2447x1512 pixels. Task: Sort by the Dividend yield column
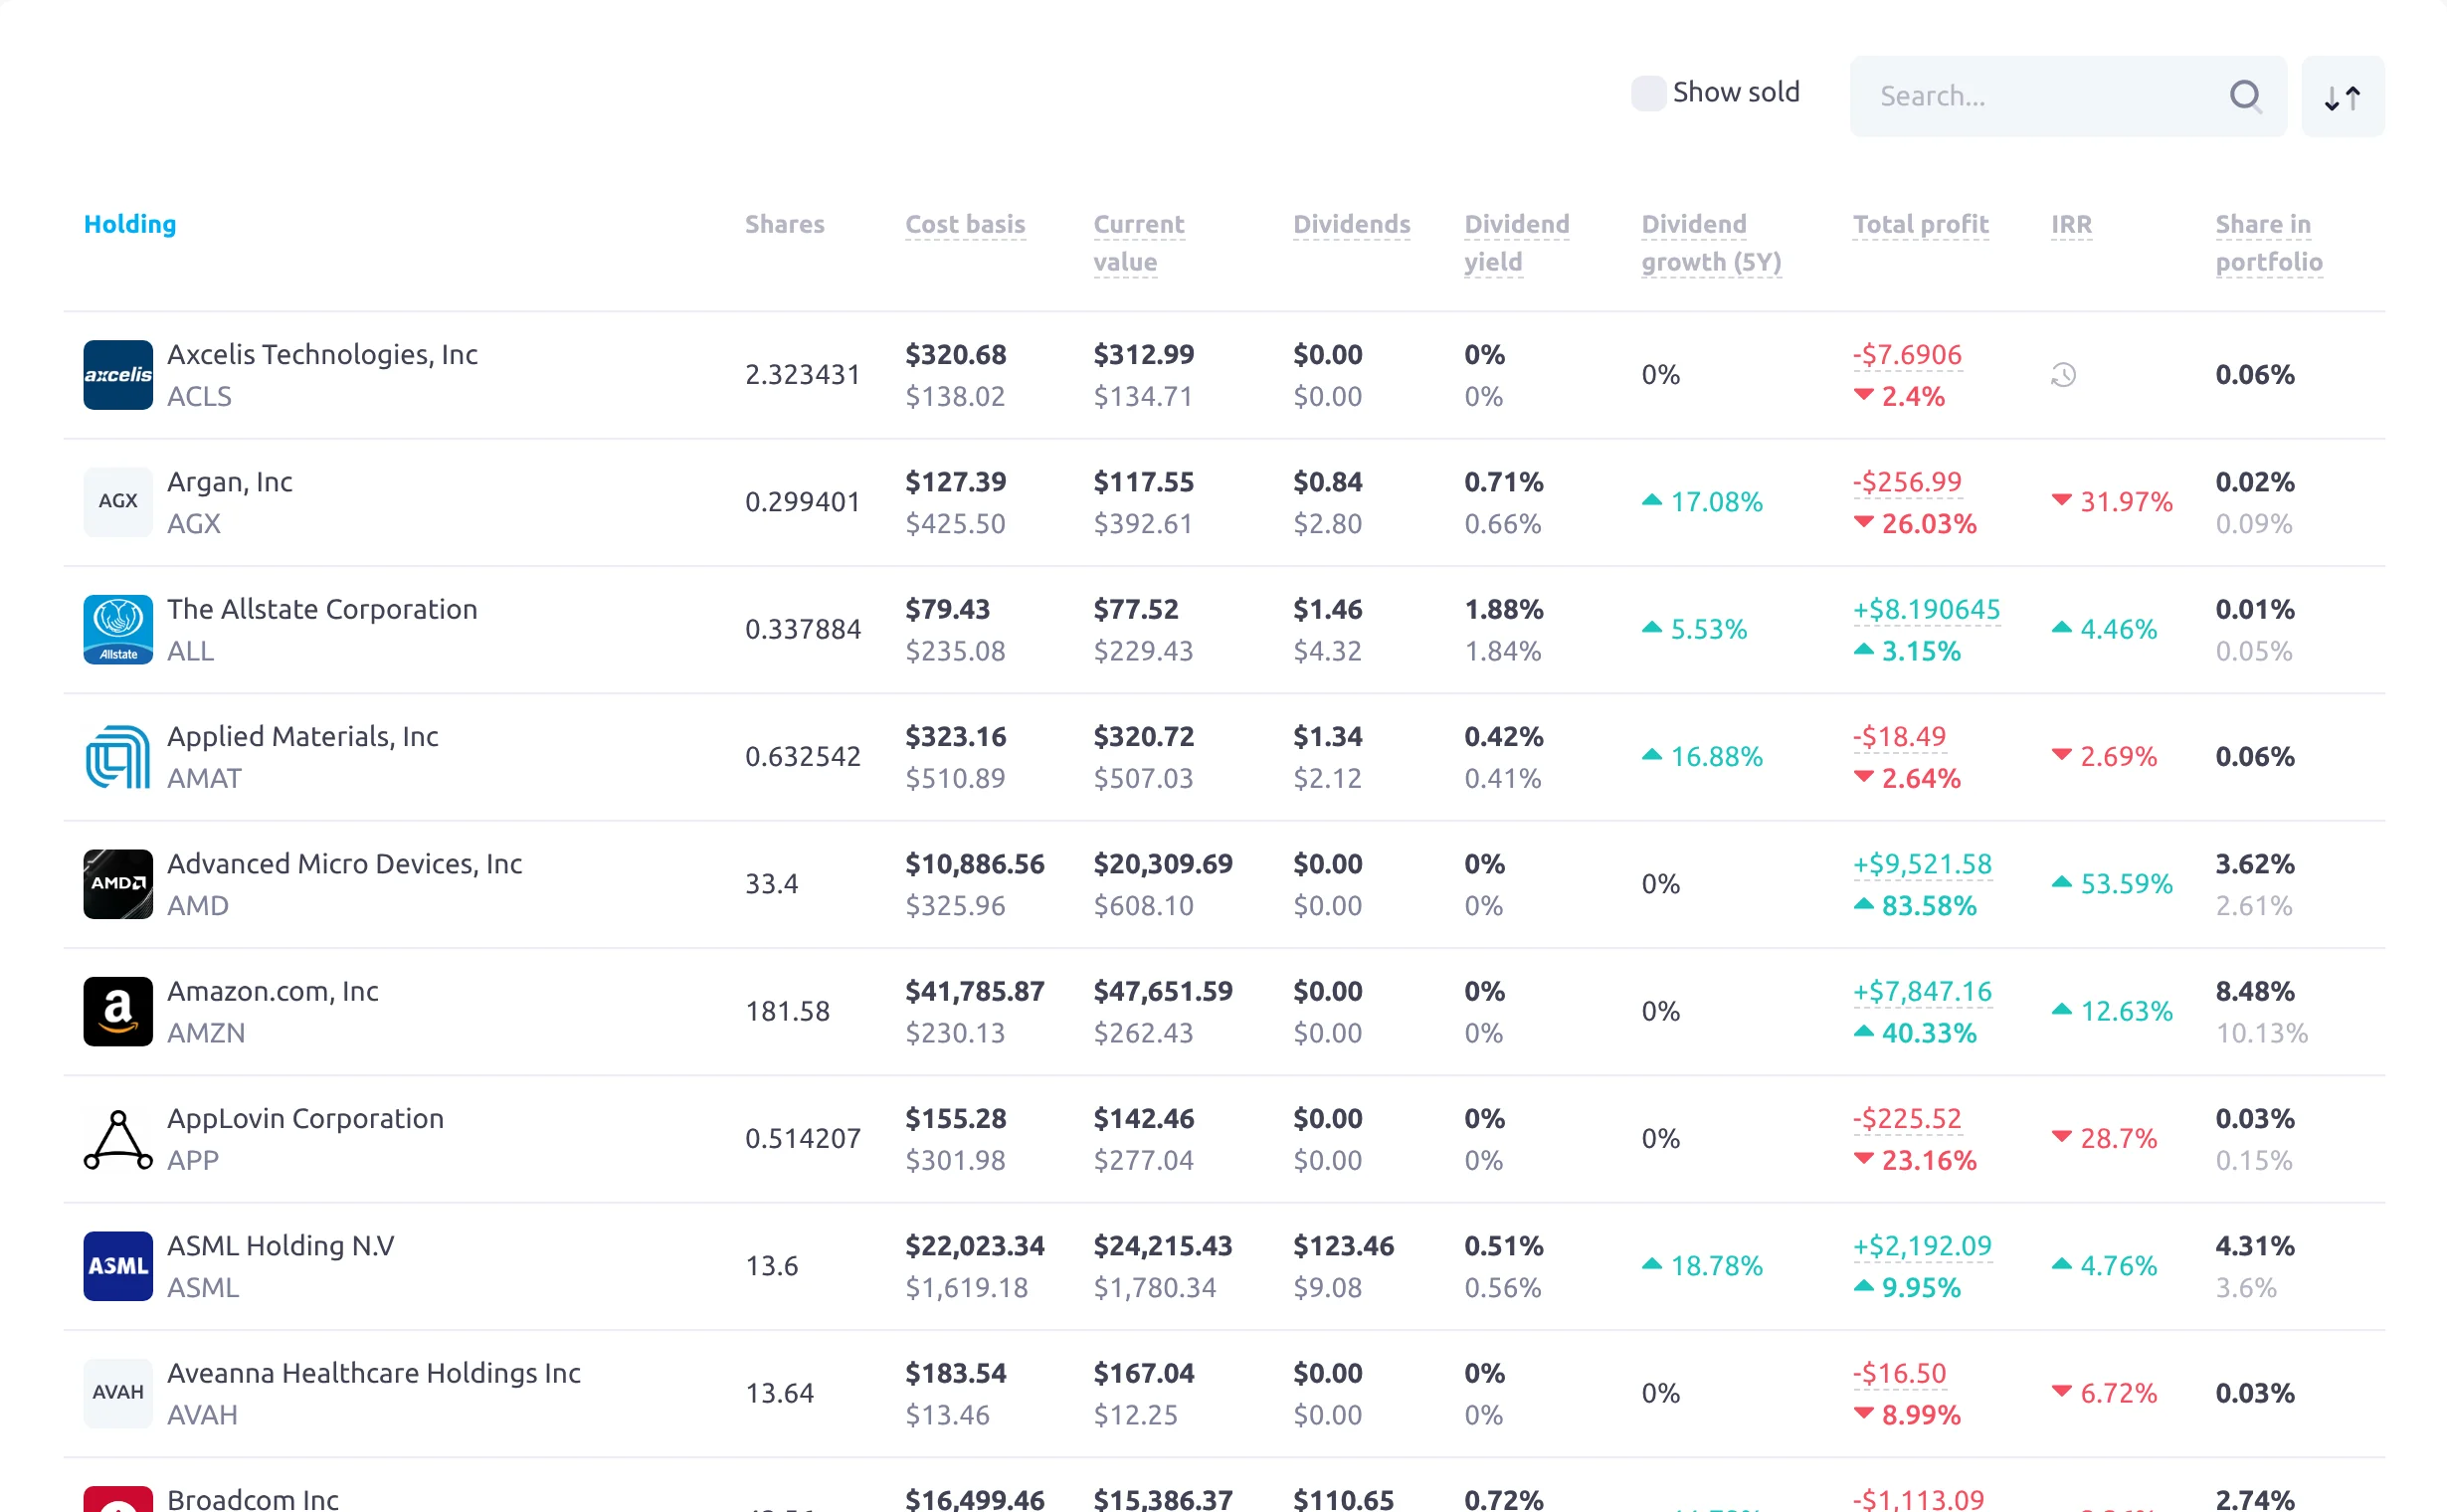1517,243
